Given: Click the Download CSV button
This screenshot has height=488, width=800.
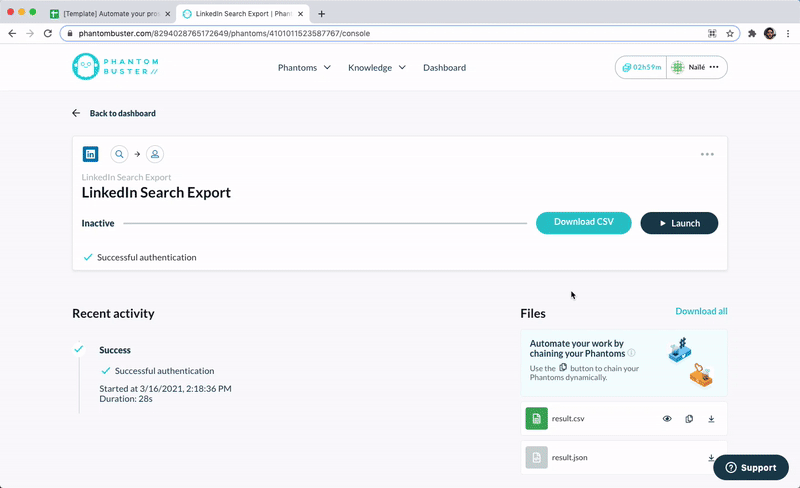Looking at the screenshot, I should coord(584,223).
